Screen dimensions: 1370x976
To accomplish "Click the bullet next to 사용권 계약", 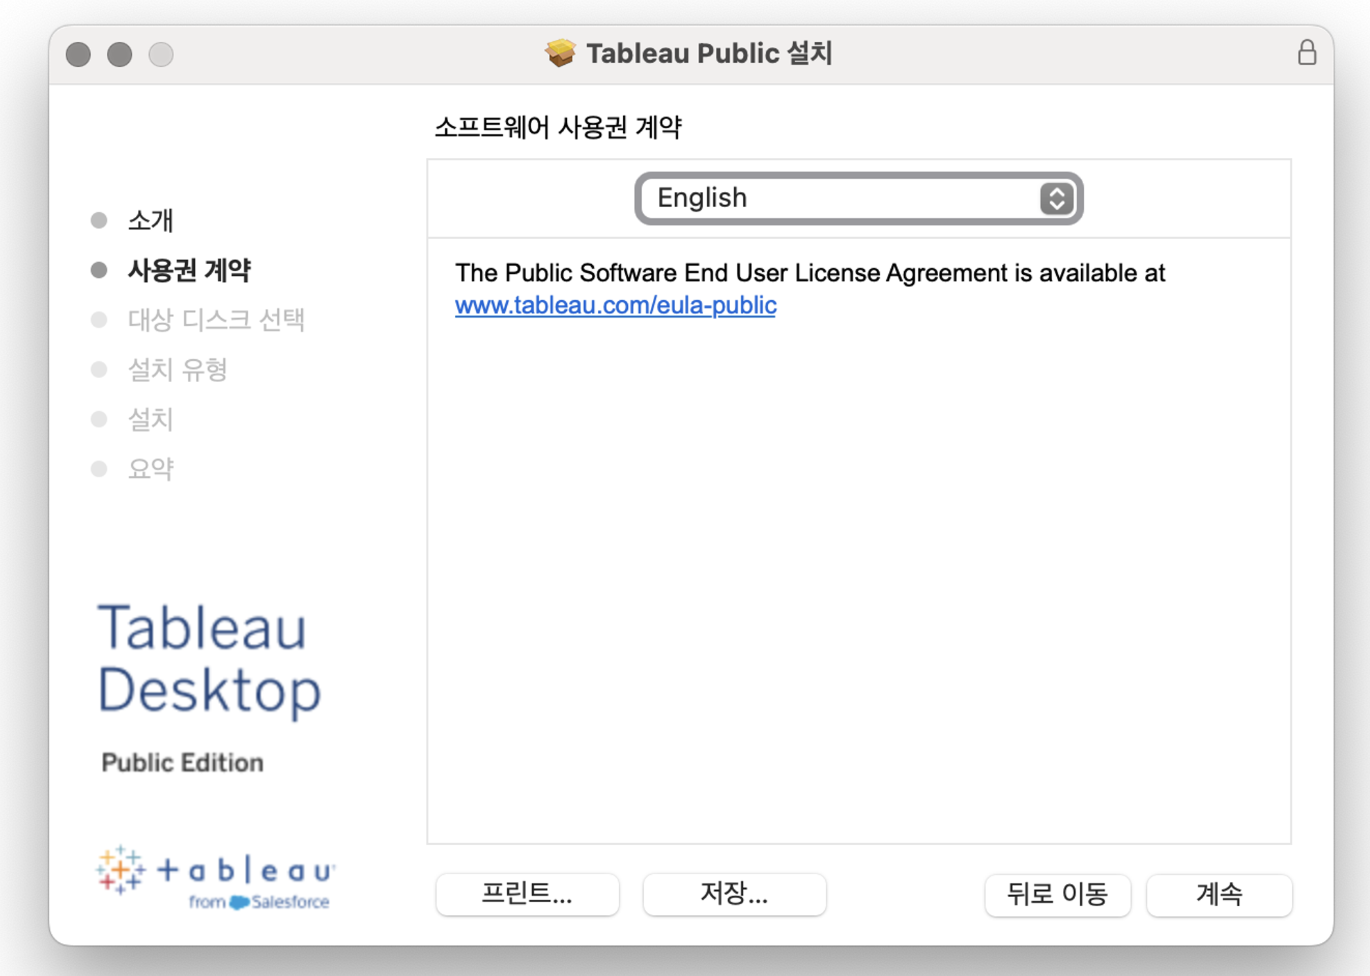I will pos(99,270).
